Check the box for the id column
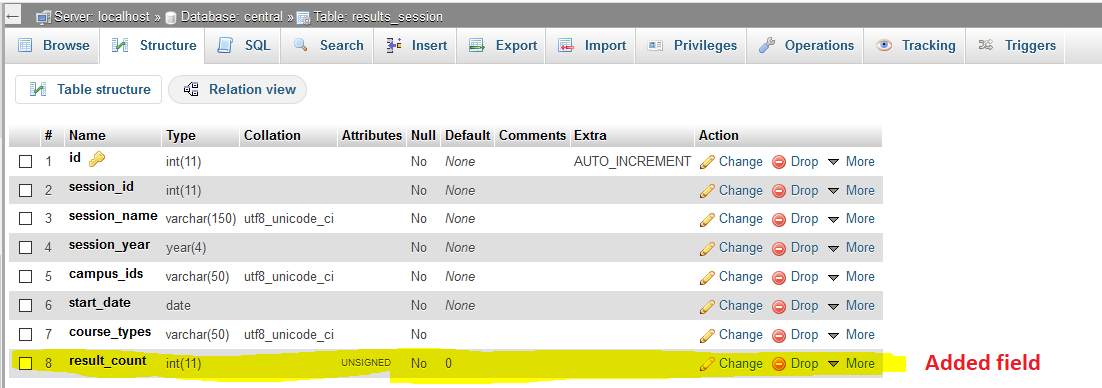 [25, 162]
